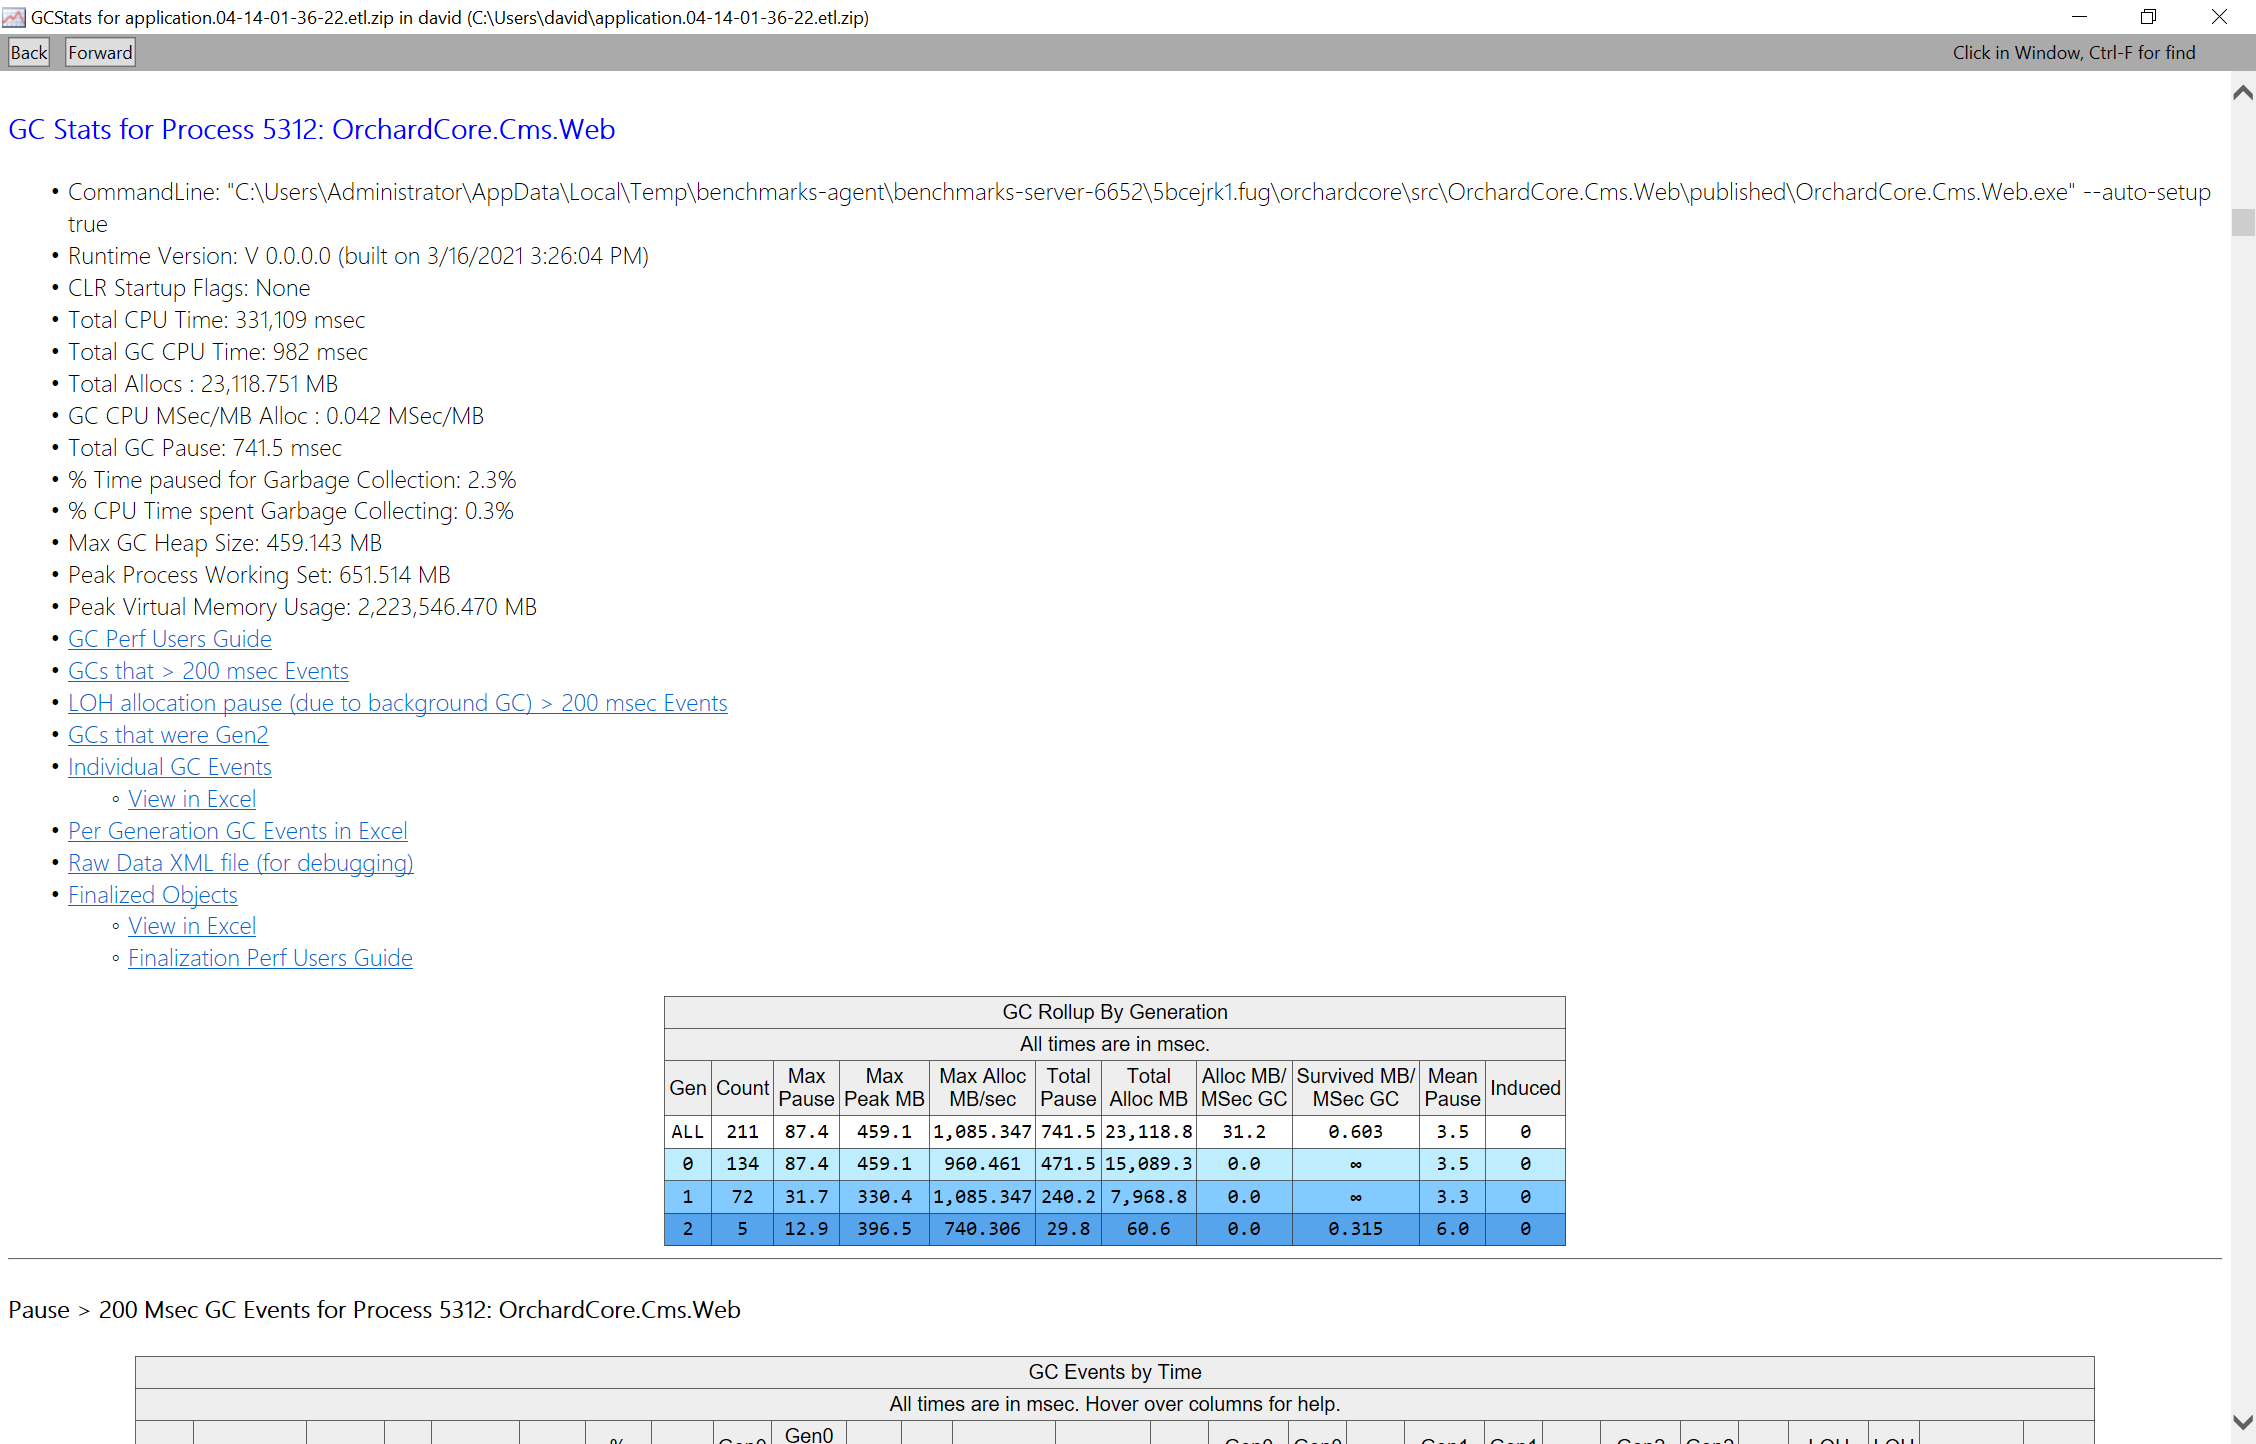
Task: Click the GCStats app icon in title bar
Action: click(x=14, y=17)
